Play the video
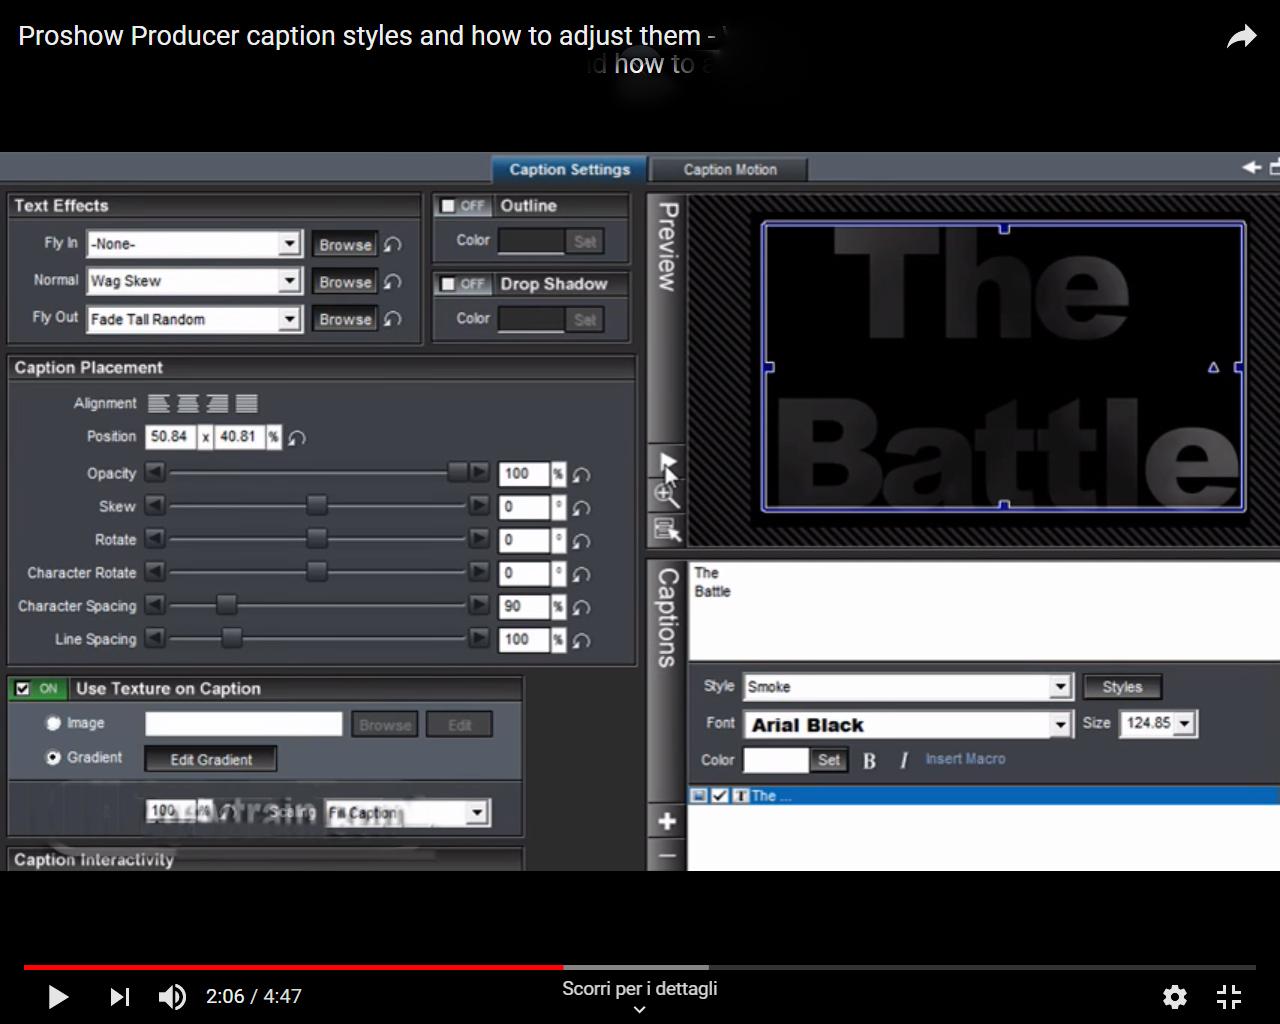Screen dimensions: 1280x1024 tap(58, 996)
